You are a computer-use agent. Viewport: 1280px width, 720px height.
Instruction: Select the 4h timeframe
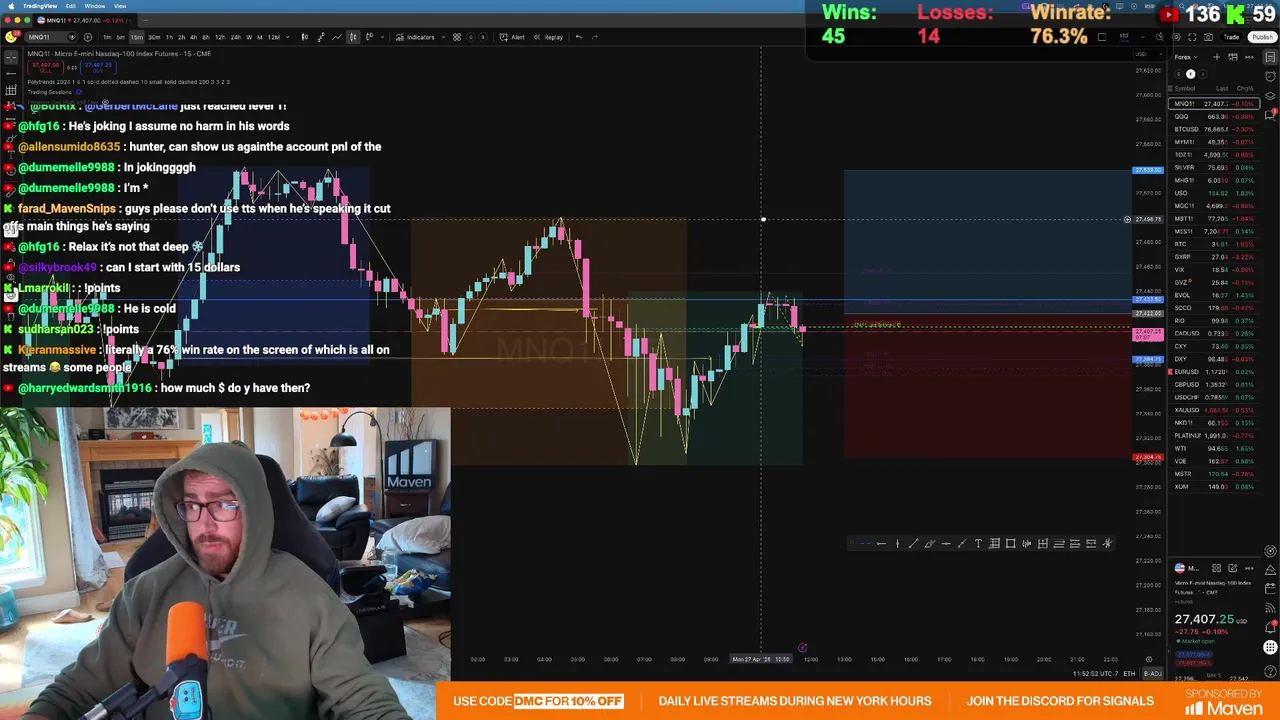pos(193,37)
